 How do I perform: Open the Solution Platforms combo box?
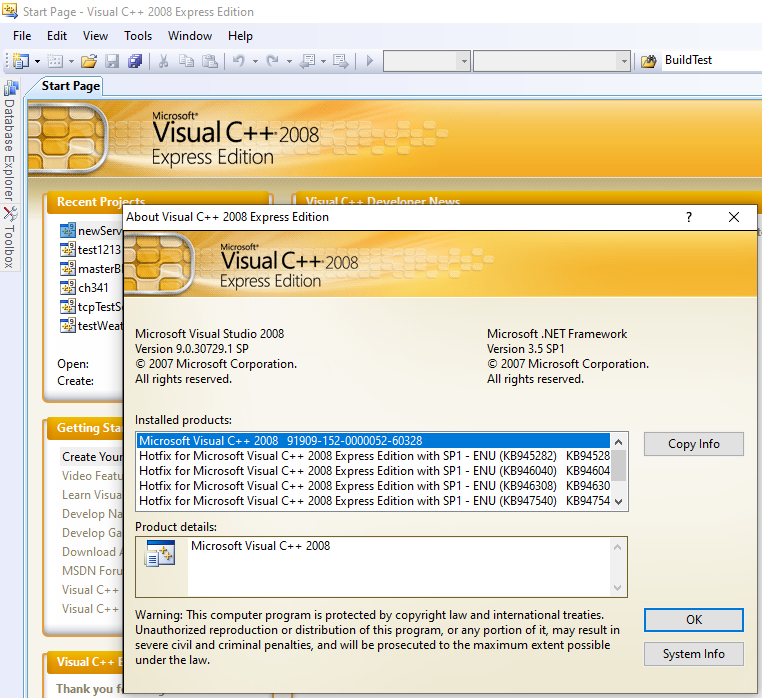coord(552,61)
